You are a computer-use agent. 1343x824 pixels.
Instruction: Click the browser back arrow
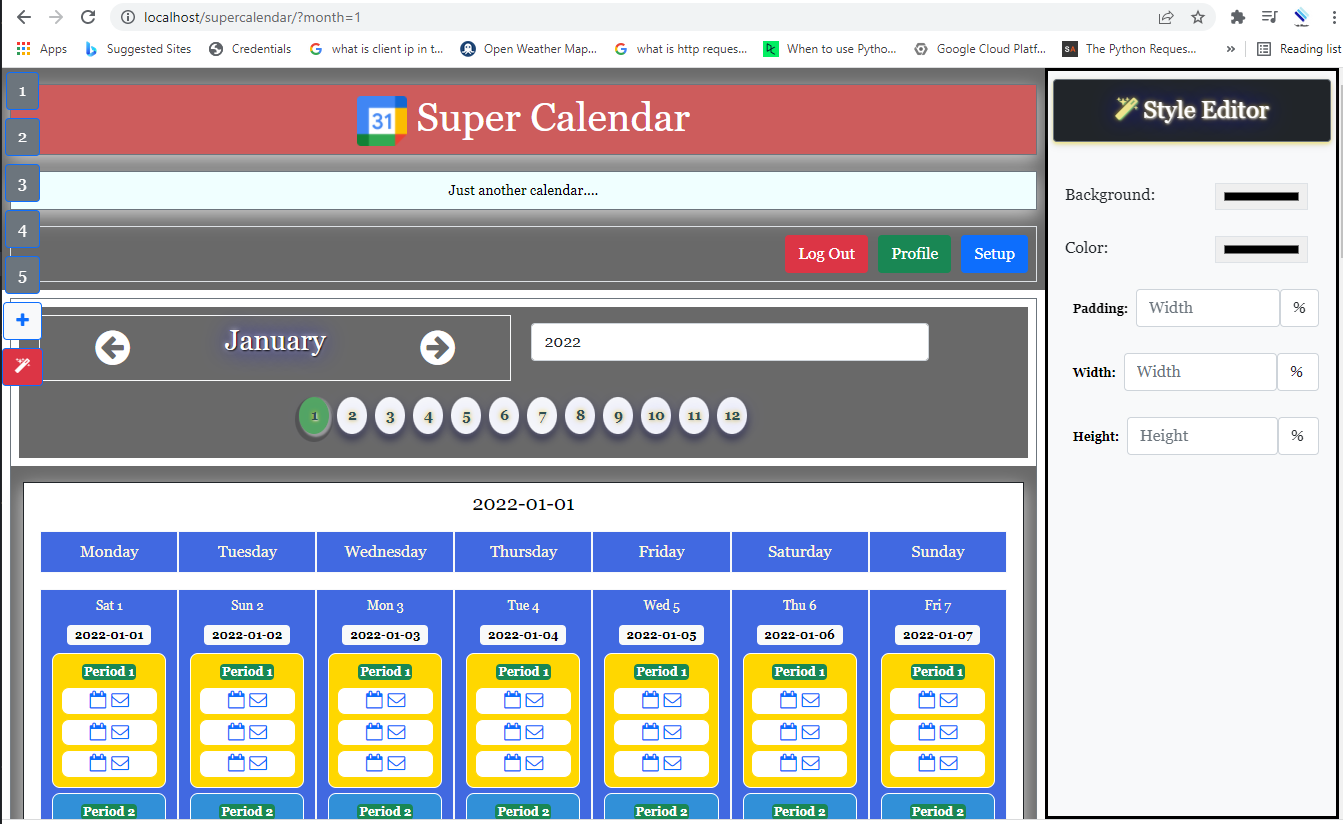click(x=24, y=17)
